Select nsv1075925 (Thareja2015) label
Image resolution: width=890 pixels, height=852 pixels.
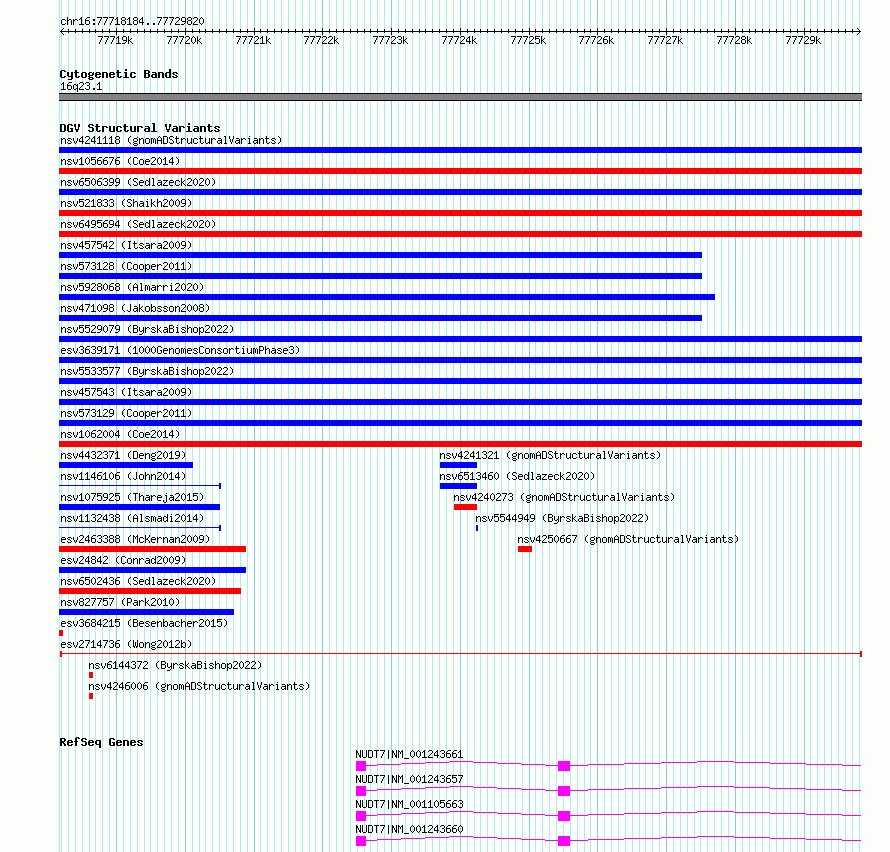(132, 497)
